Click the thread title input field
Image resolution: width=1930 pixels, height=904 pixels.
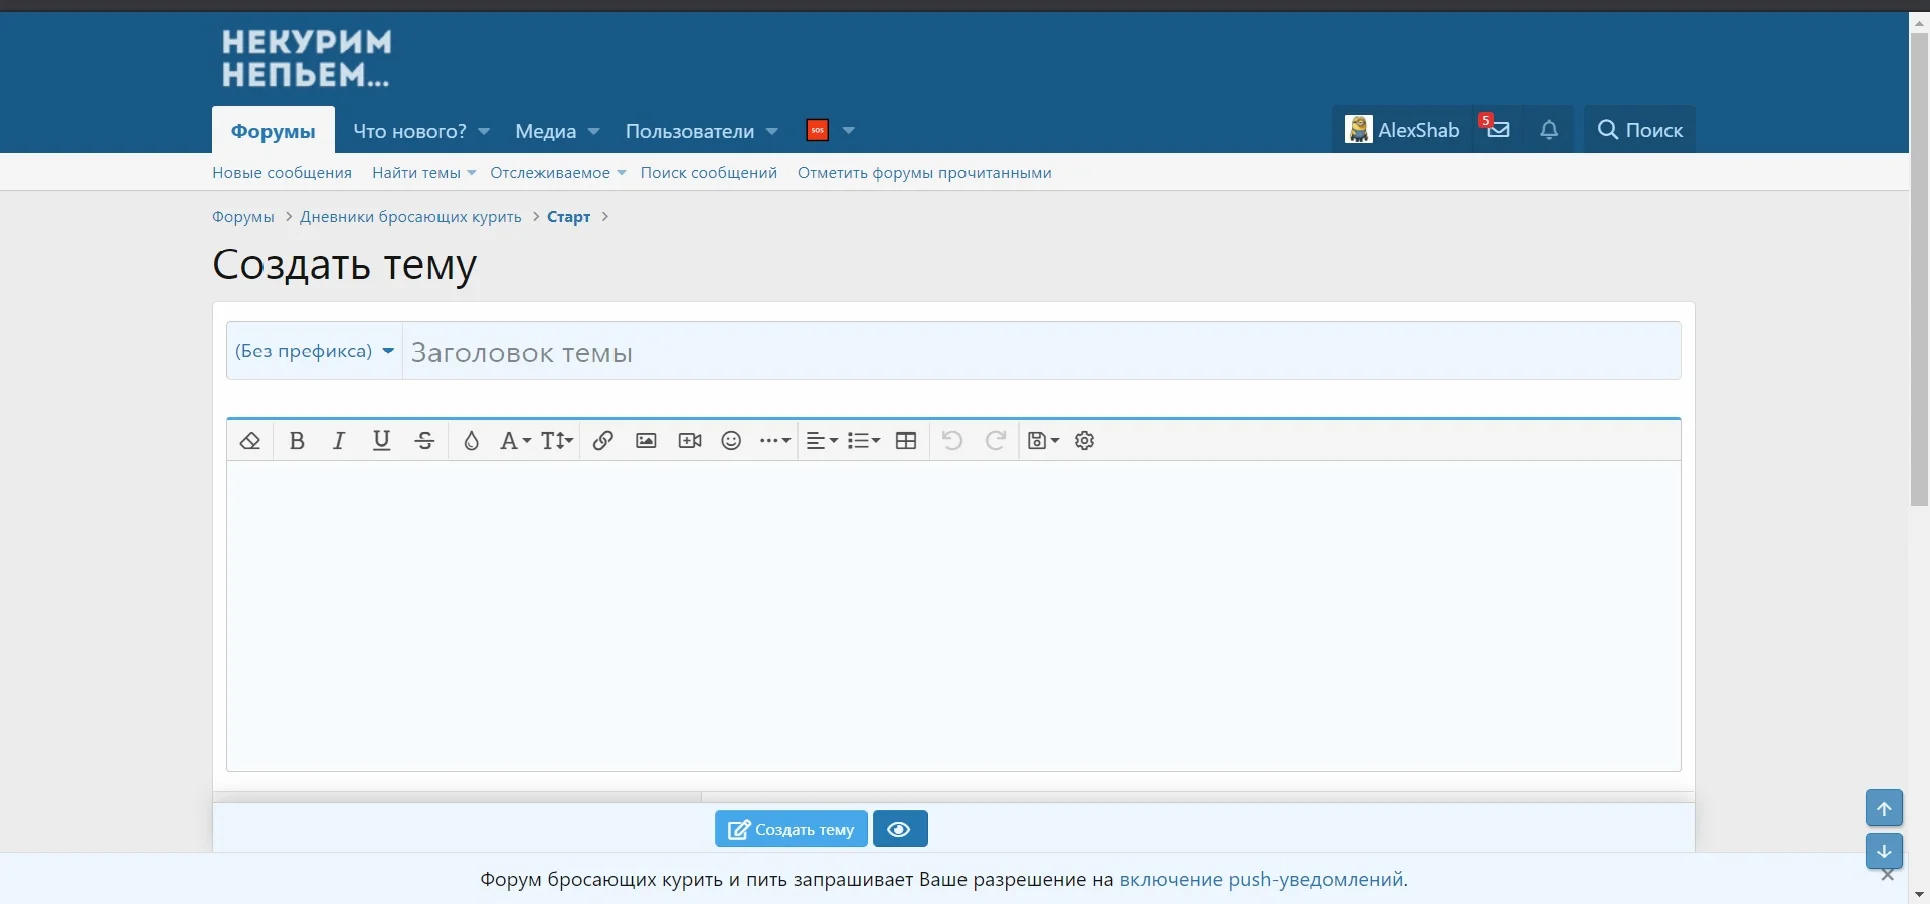(1041, 351)
